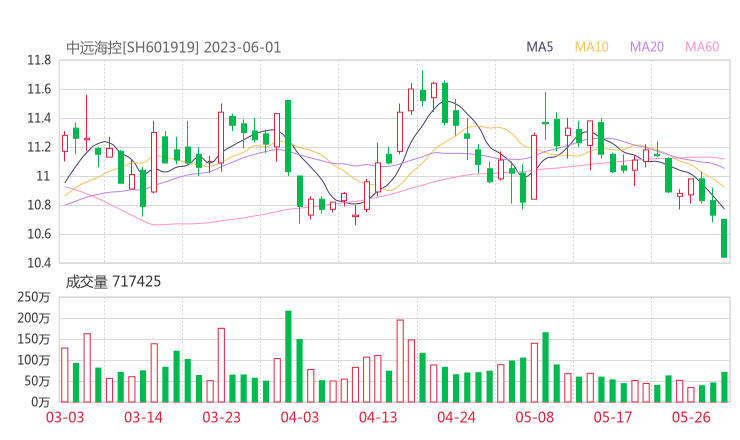740x440 pixels.
Task: Click the 03-03 date axis label
Action: (65, 417)
